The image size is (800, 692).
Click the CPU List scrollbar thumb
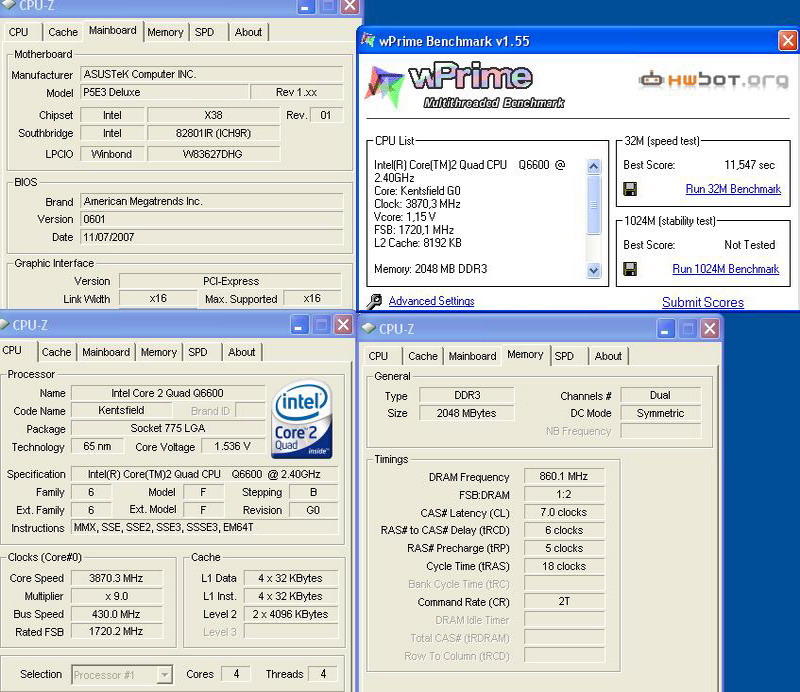click(x=593, y=204)
